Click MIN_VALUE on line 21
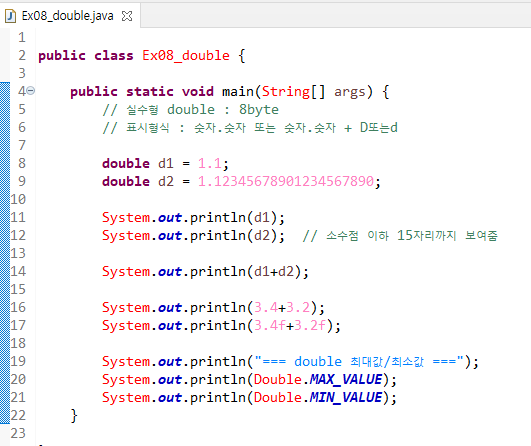The image size is (531, 446). tap(346, 397)
